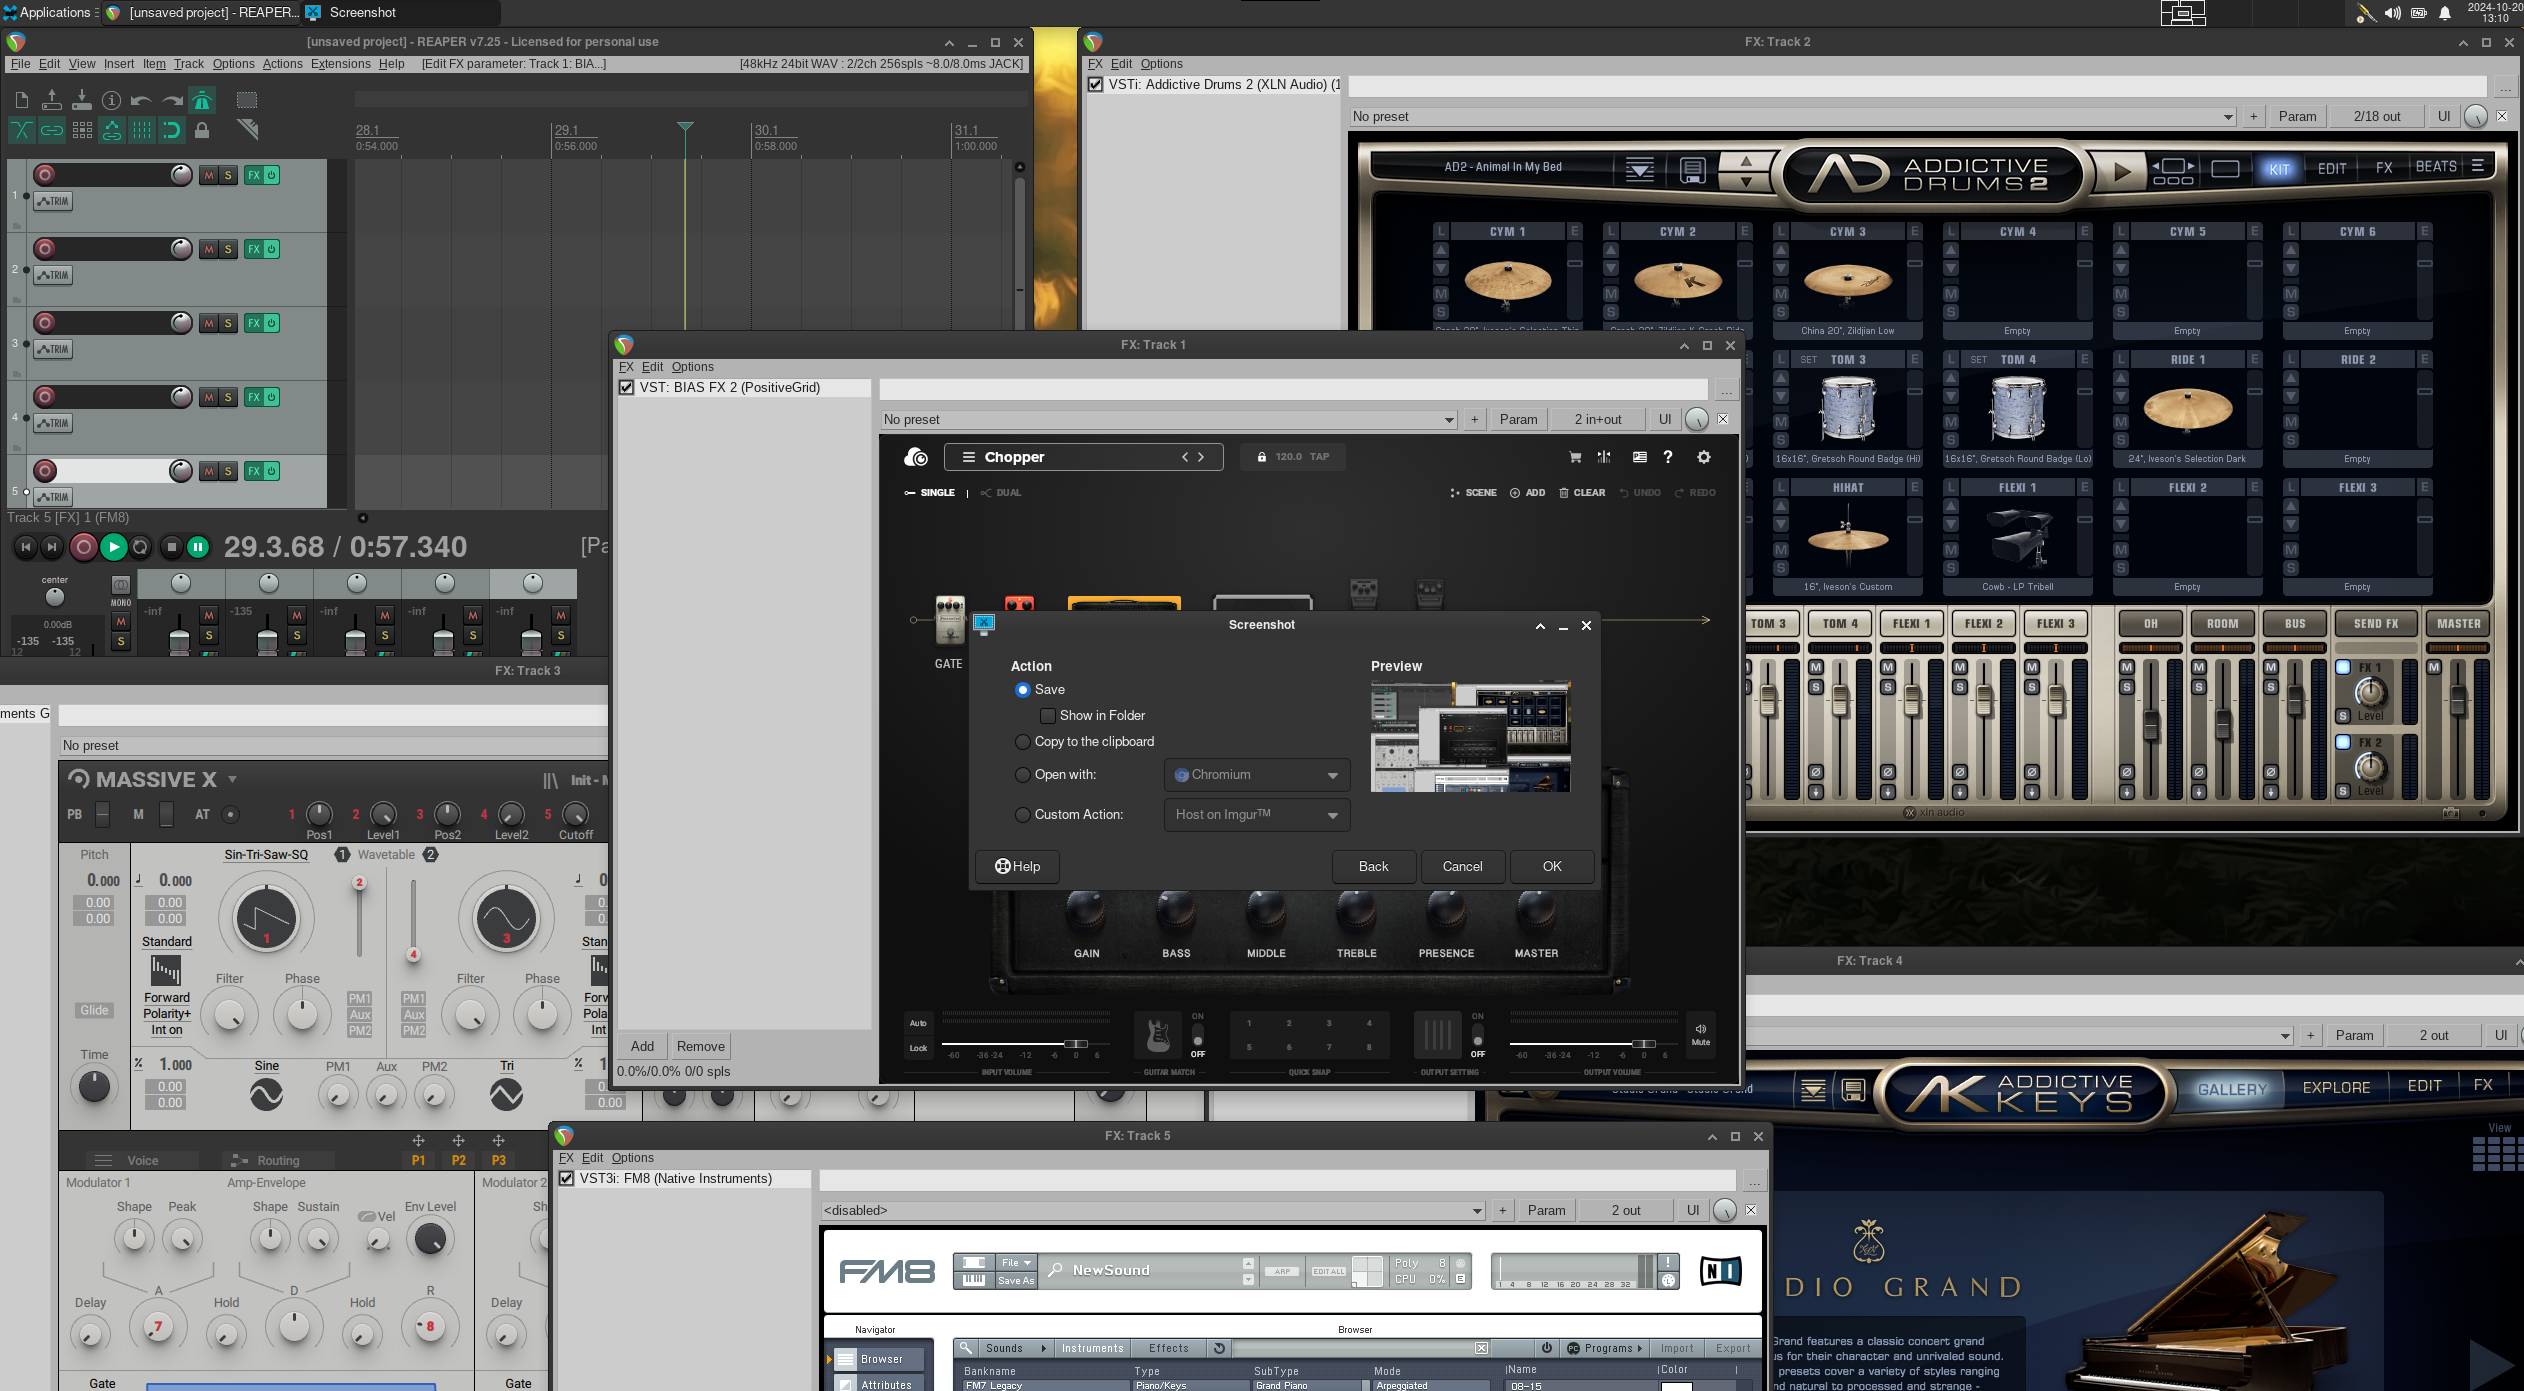Select the Save radio button

(x=1022, y=690)
